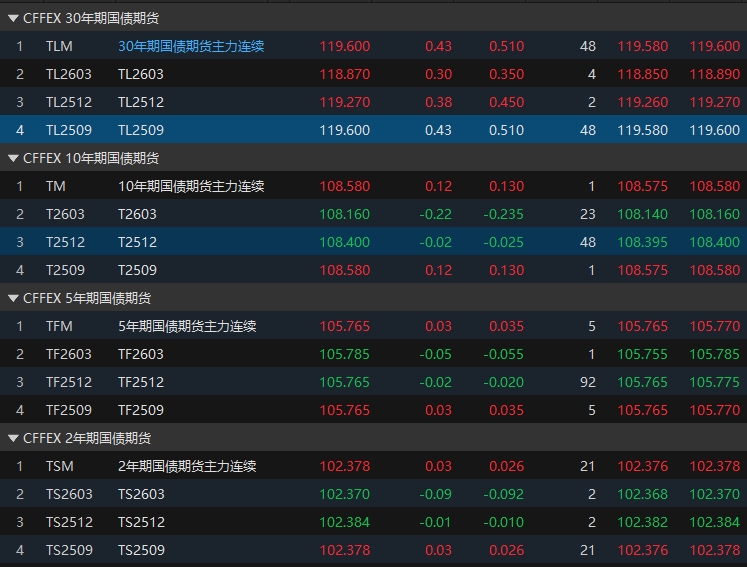Click TF2603 last price 105.785
The width and height of the screenshot is (747, 567).
(x=344, y=354)
